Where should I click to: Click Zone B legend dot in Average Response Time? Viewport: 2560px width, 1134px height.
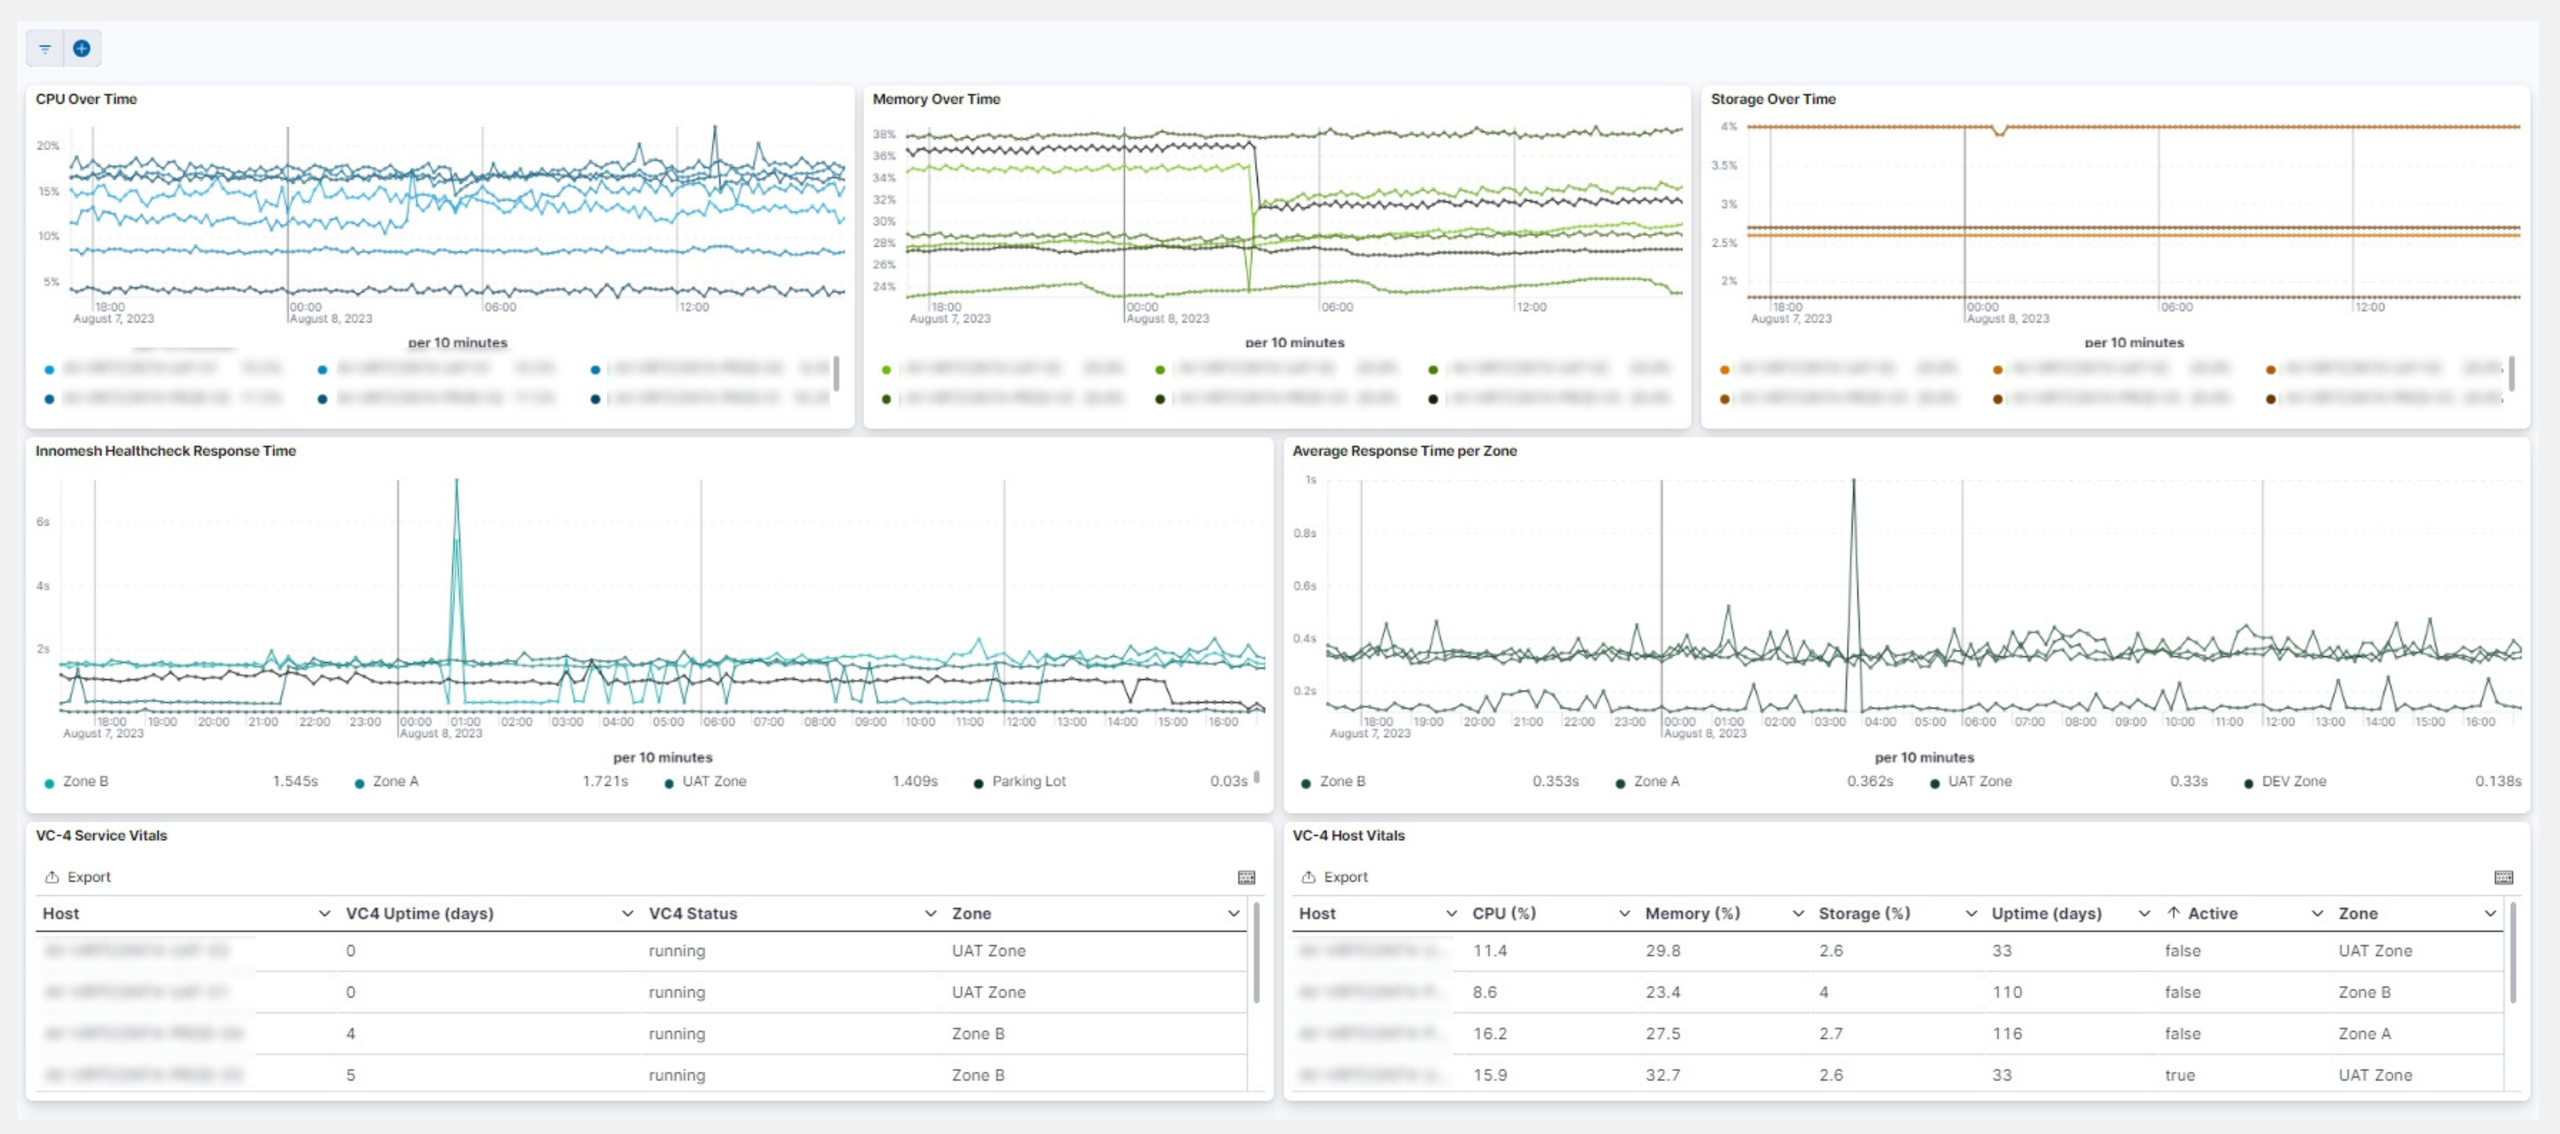click(x=1306, y=783)
